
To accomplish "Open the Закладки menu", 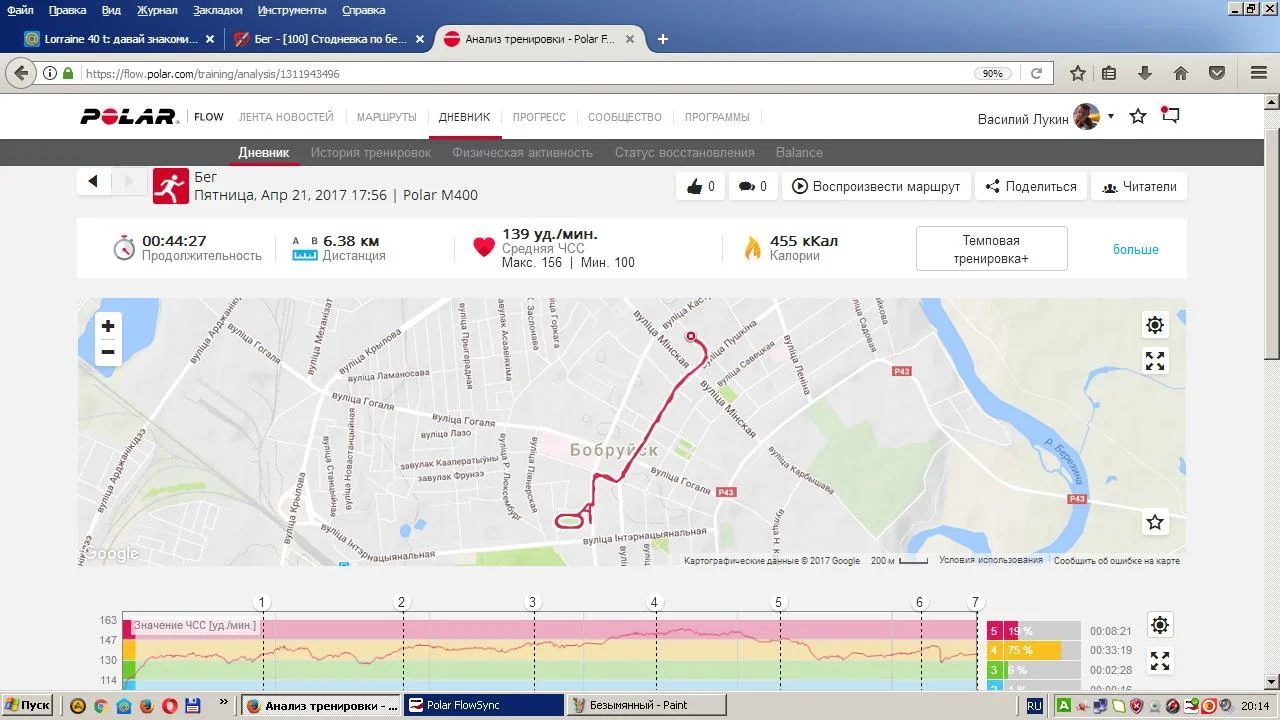I will click(x=217, y=10).
